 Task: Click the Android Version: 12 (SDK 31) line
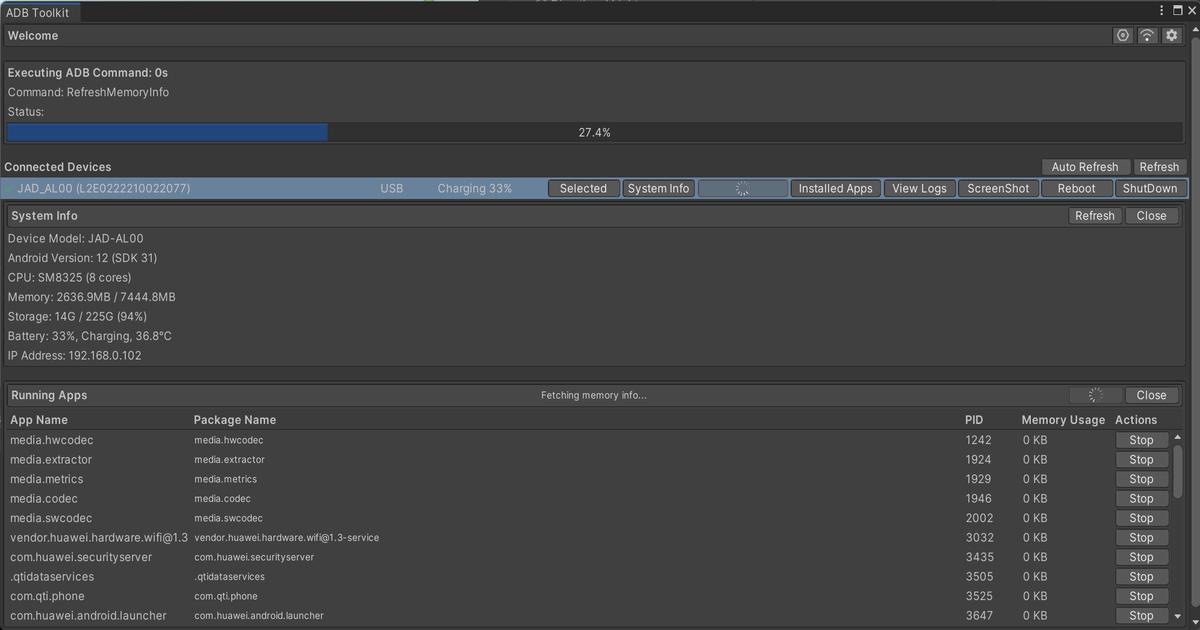[x=82, y=258]
